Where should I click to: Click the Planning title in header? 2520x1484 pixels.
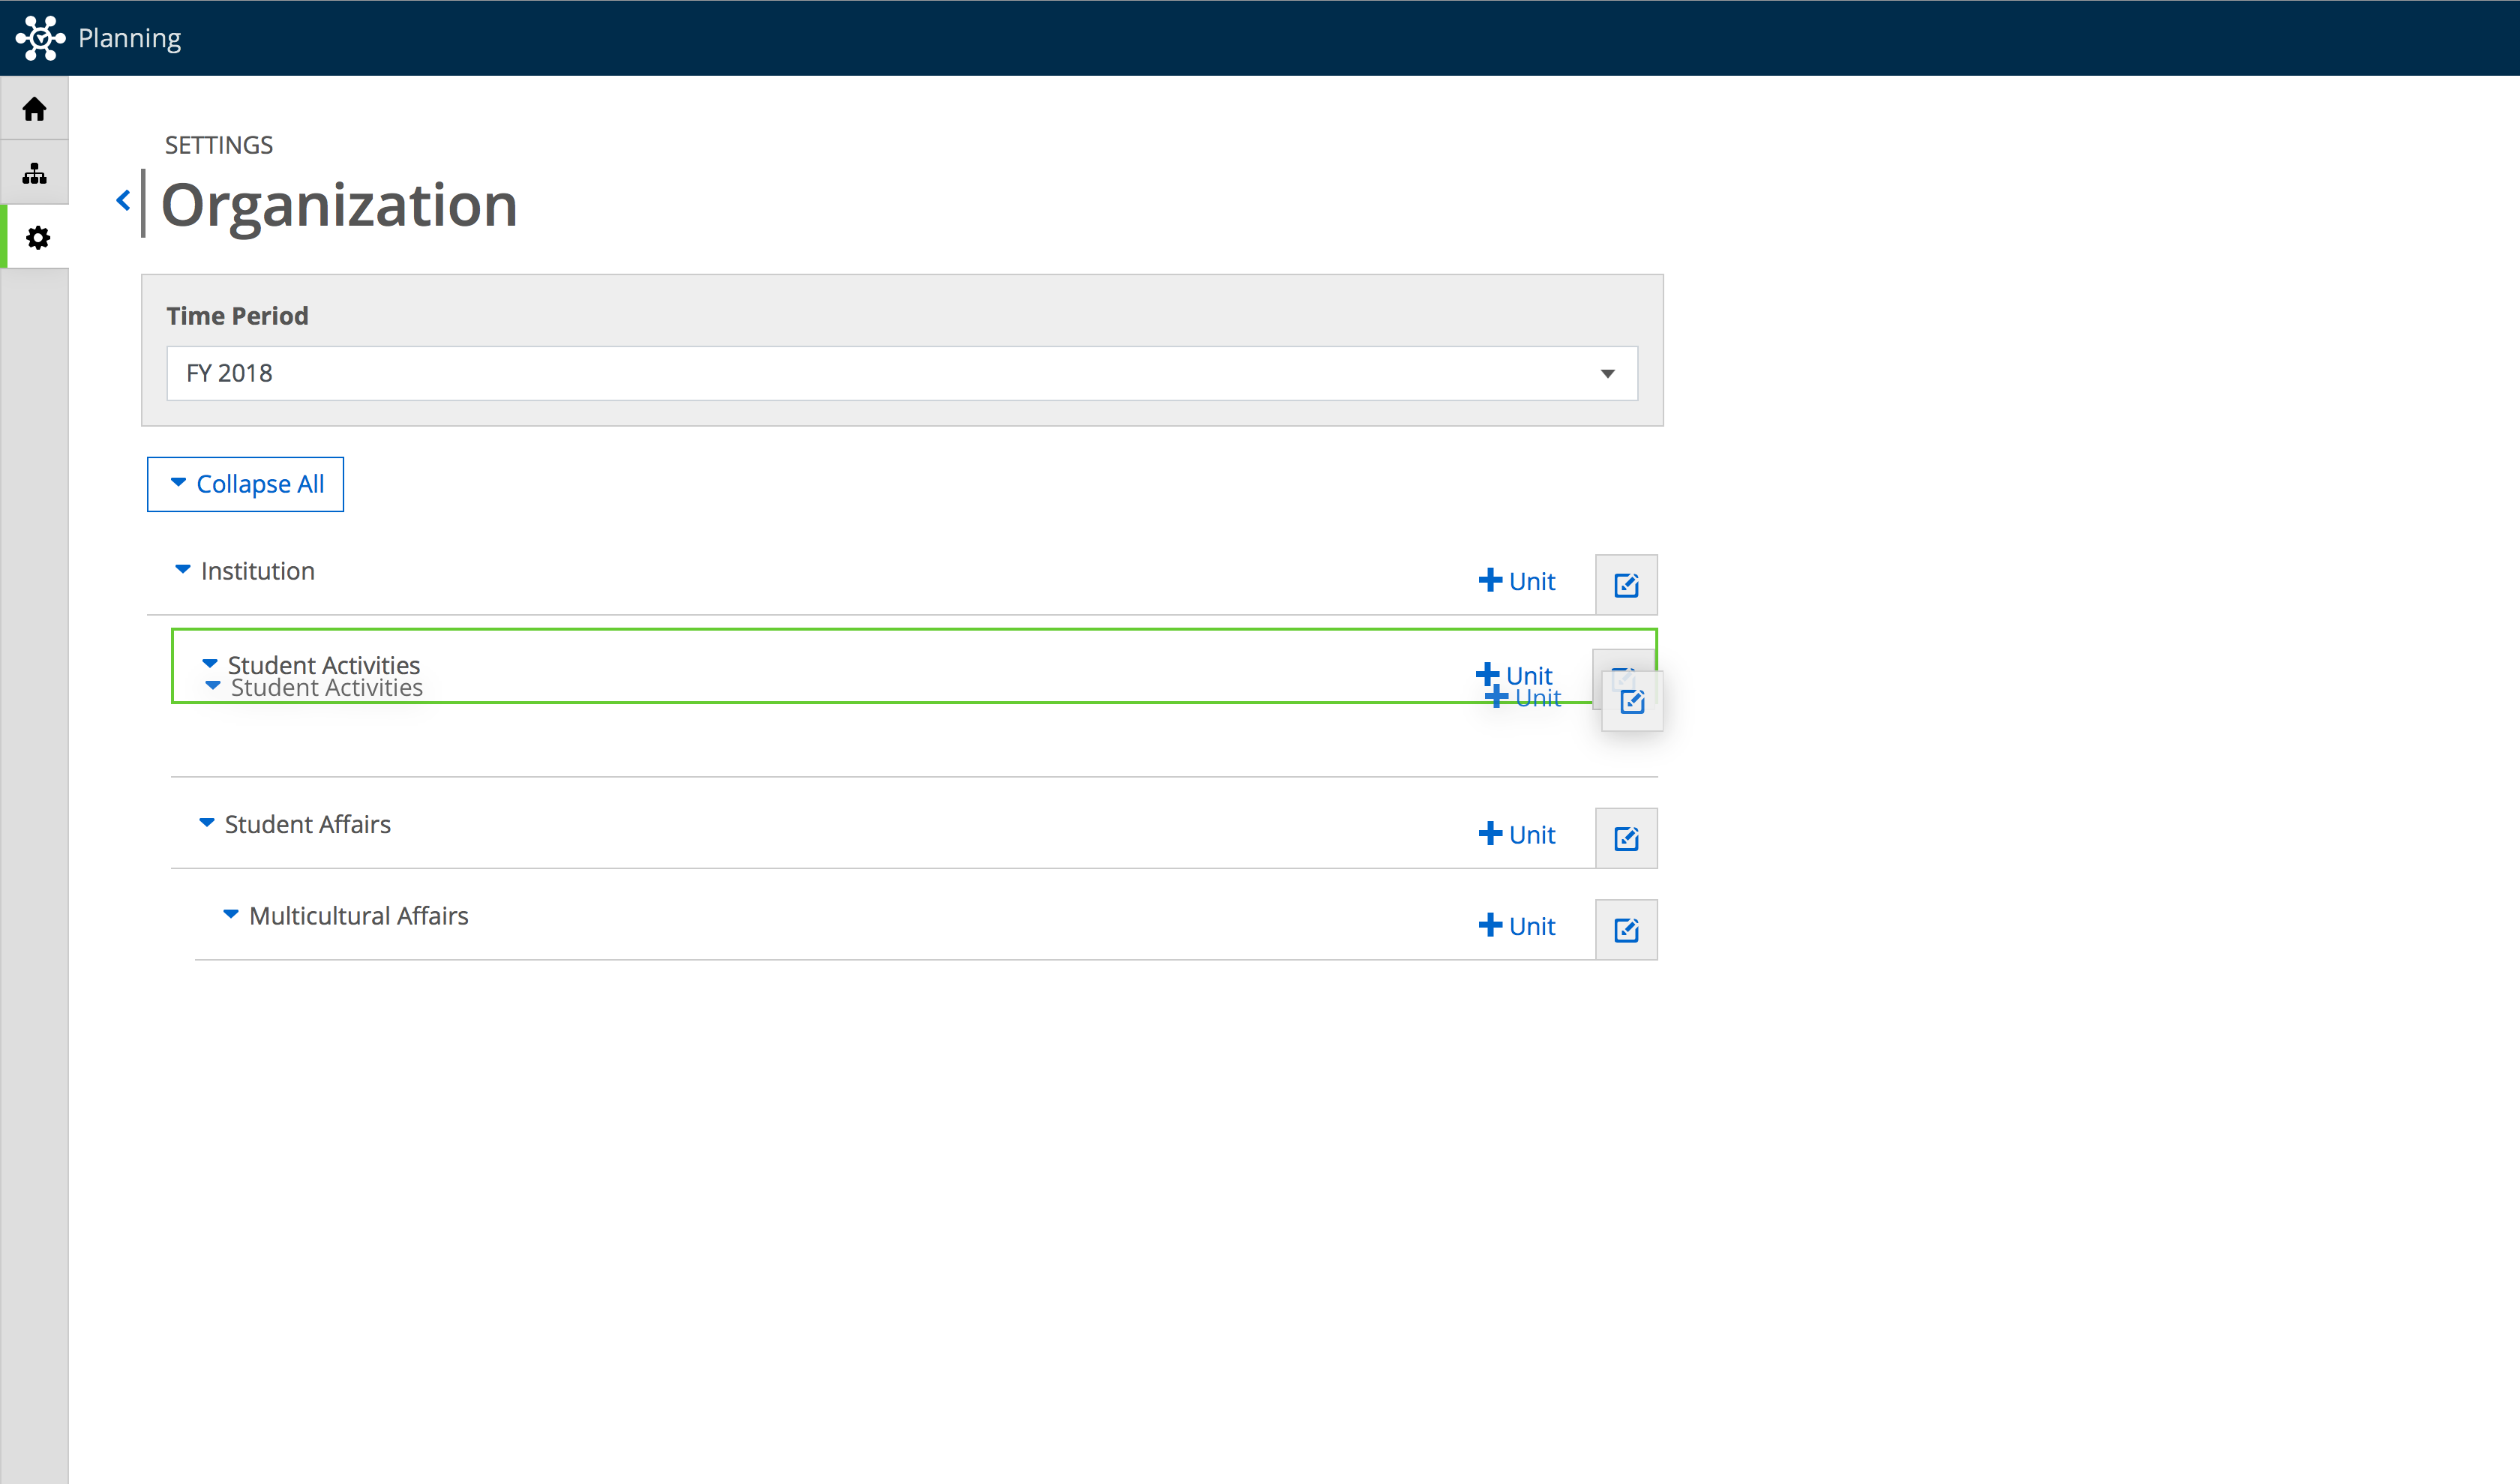point(130,38)
